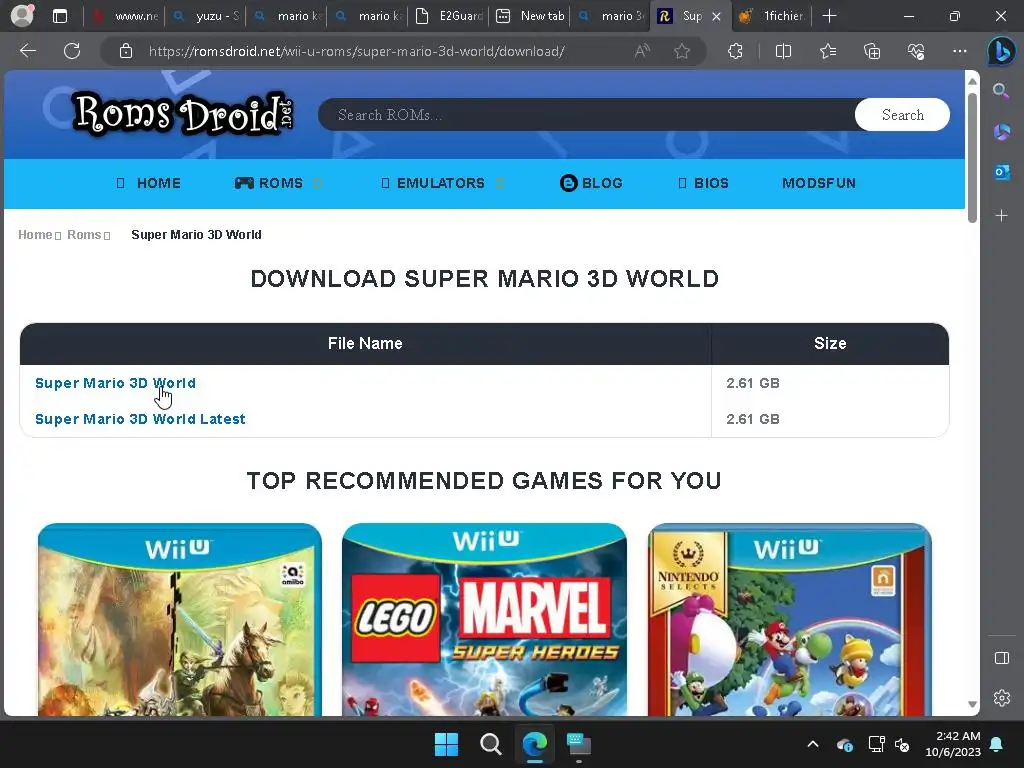Click the page vertical scrollbar thumb
The image size is (1024, 768).
point(972,157)
